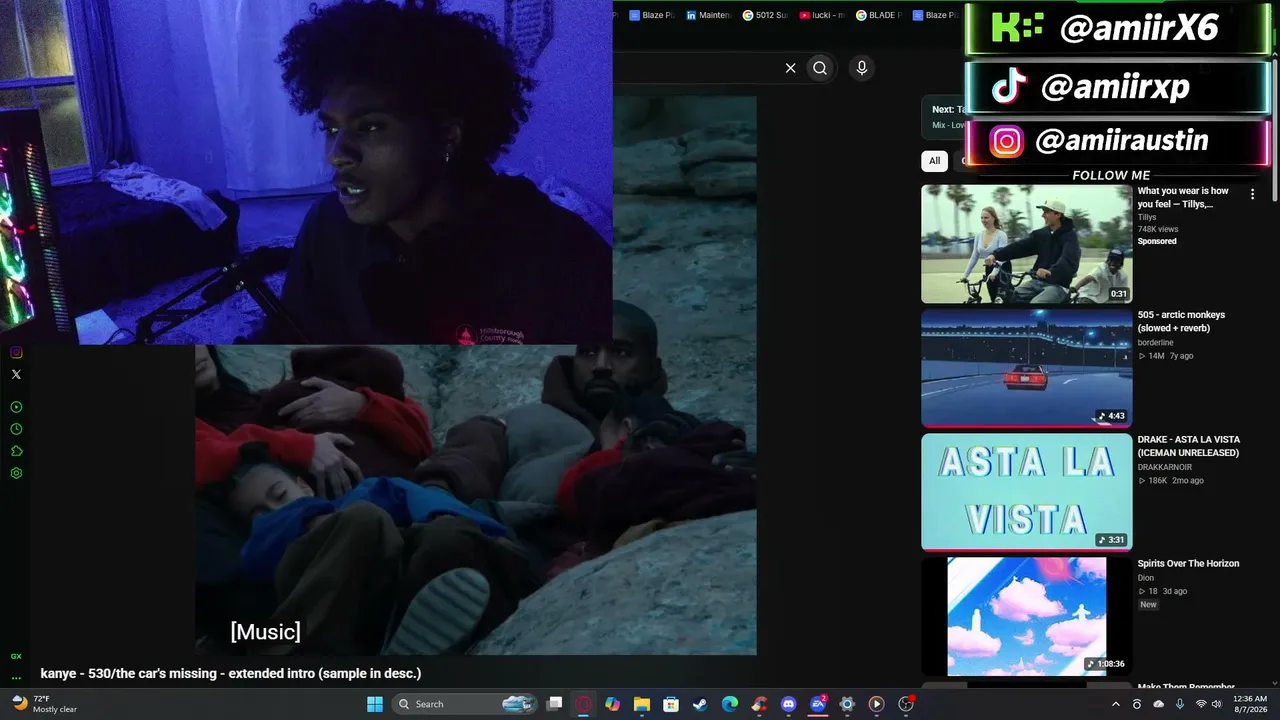Open Steam from the taskbar

pos(701,704)
